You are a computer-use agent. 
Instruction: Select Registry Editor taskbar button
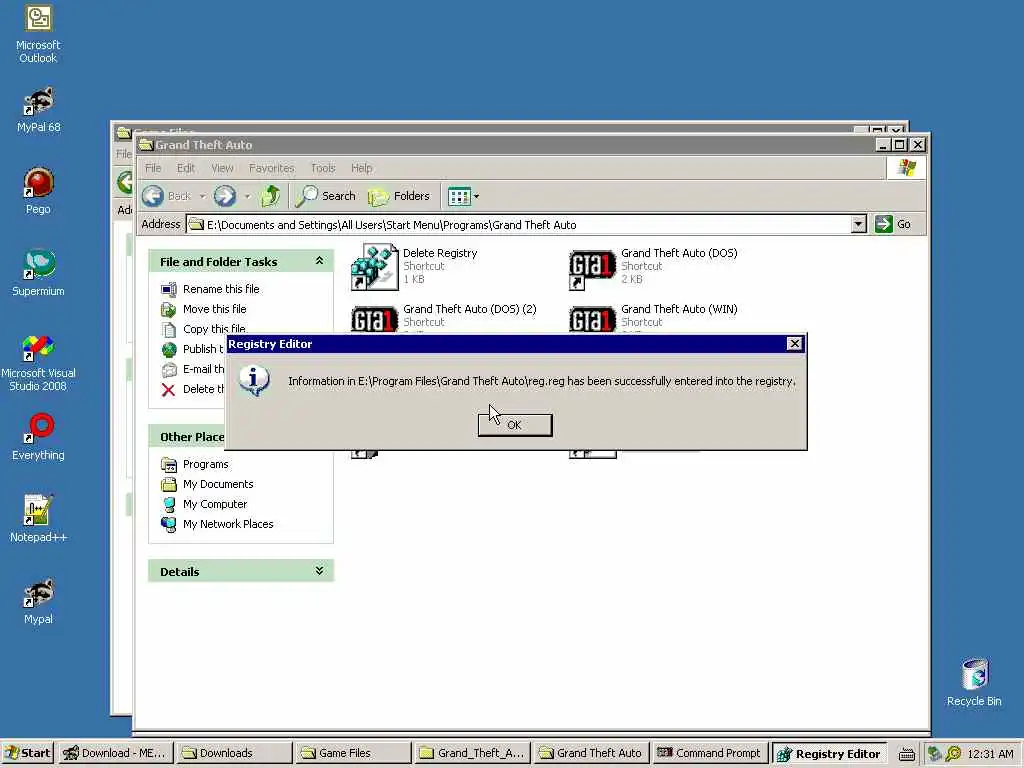829,754
